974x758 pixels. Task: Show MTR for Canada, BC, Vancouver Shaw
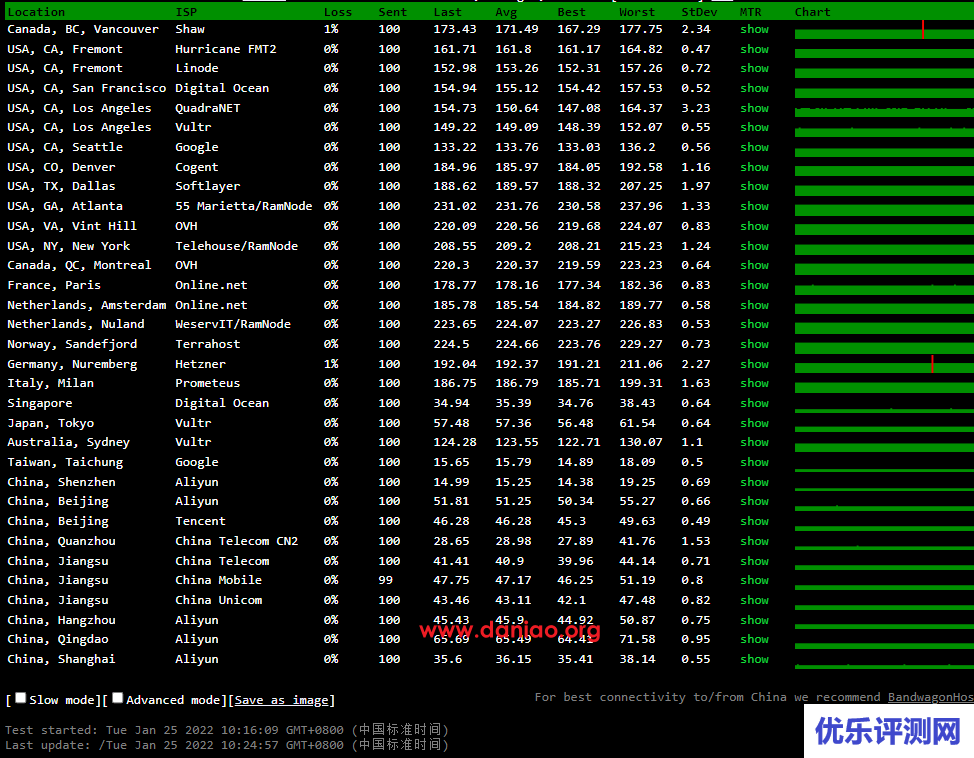(754, 29)
